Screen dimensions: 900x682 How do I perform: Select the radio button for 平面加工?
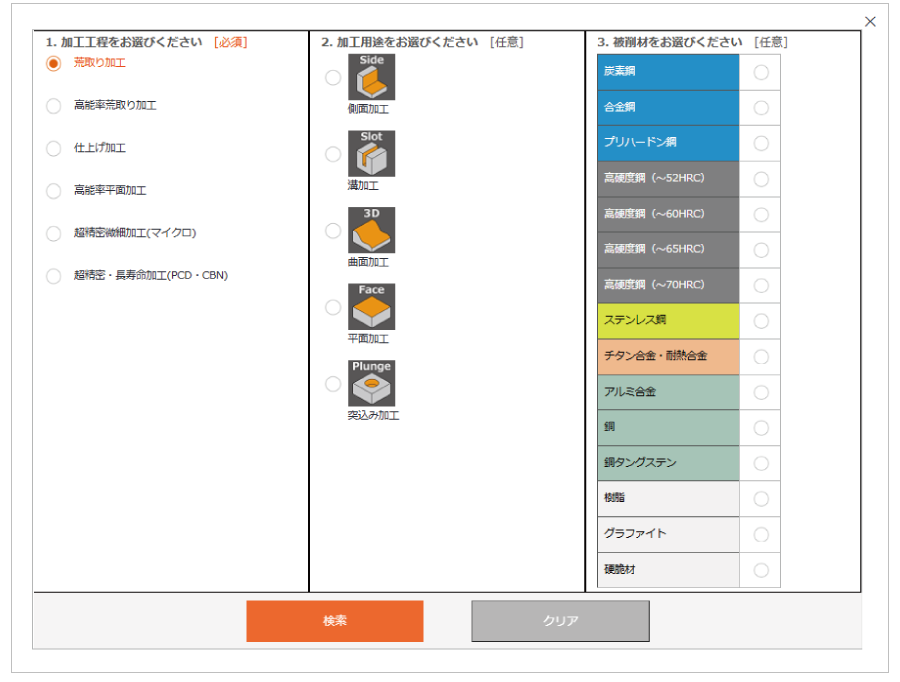point(333,307)
